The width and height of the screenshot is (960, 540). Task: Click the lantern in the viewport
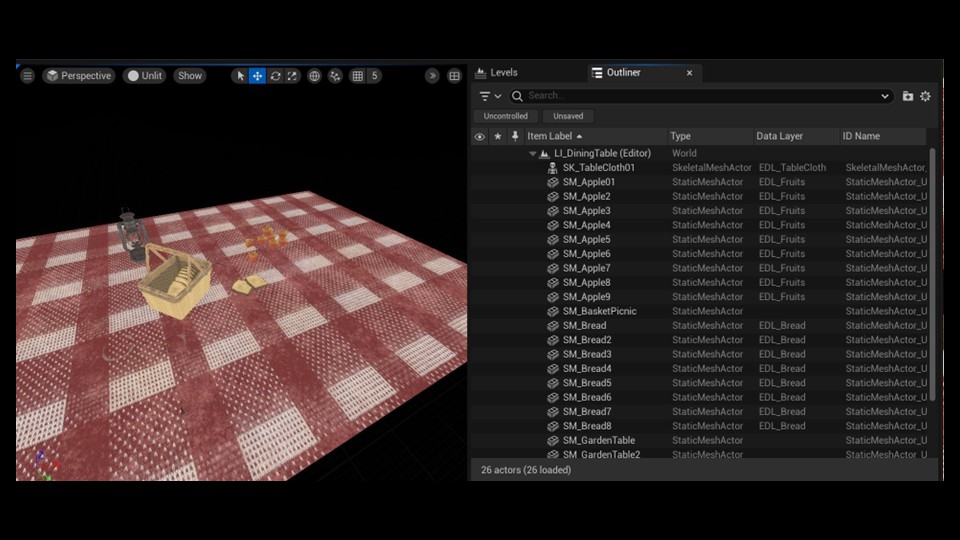[x=131, y=234]
